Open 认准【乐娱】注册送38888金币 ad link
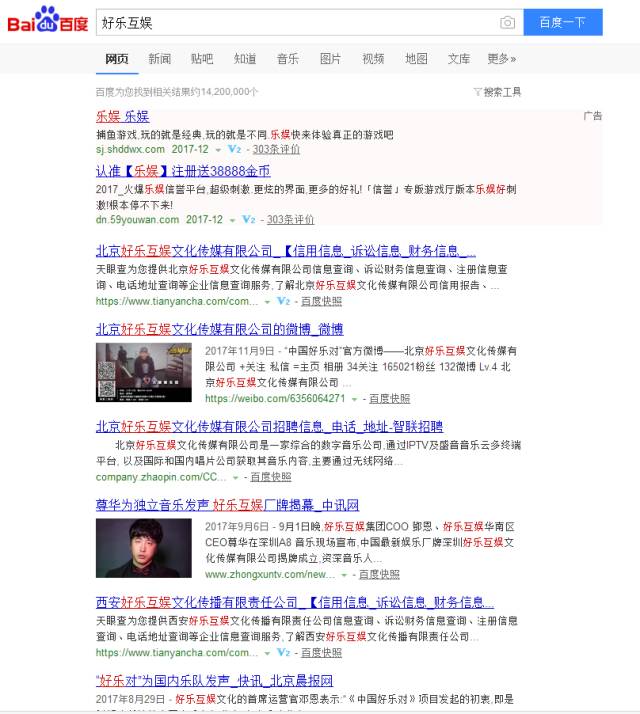Viewport: 640px width, 714px height. click(x=183, y=171)
